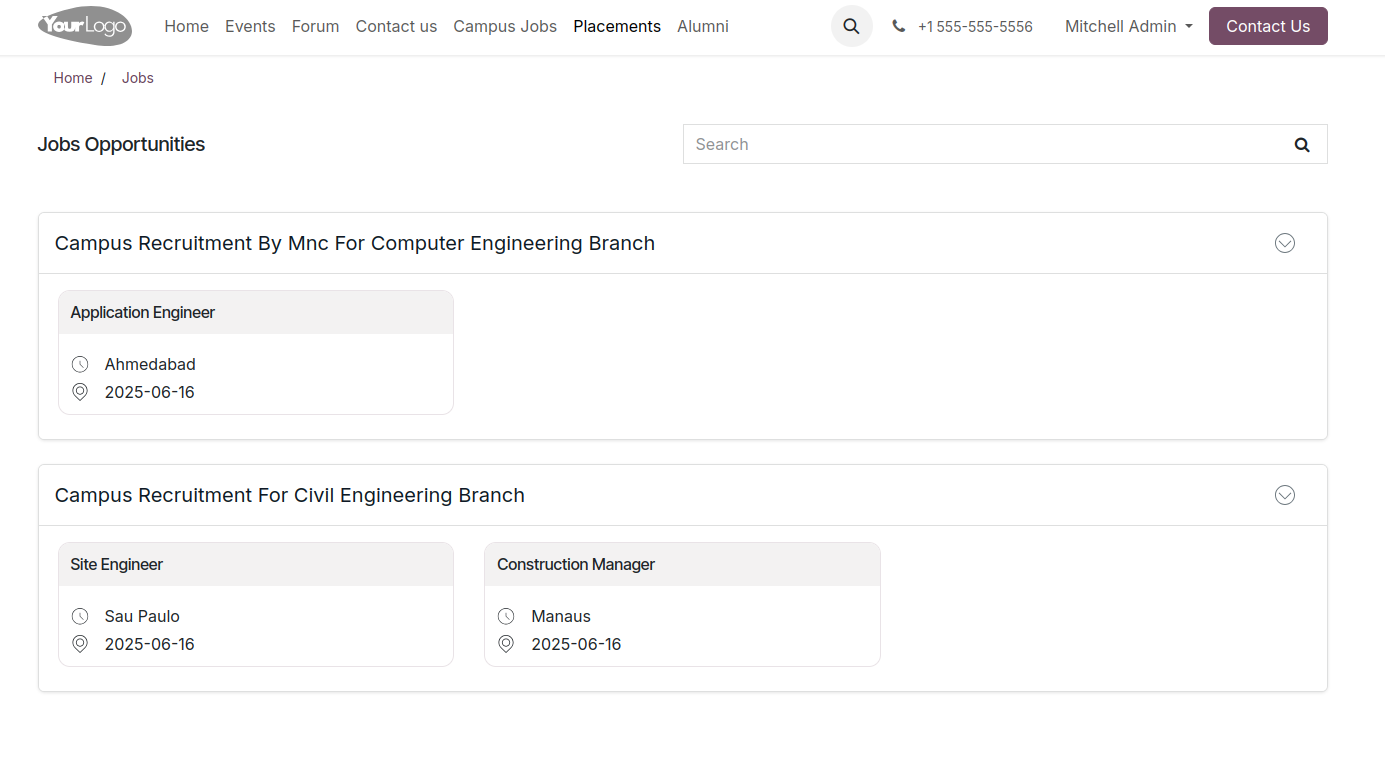Click the 2025-06-16 date under Ahmedabad
The width and height of the screenshot is (1385, 770).
pyautogui.click(x=150, y=392)
